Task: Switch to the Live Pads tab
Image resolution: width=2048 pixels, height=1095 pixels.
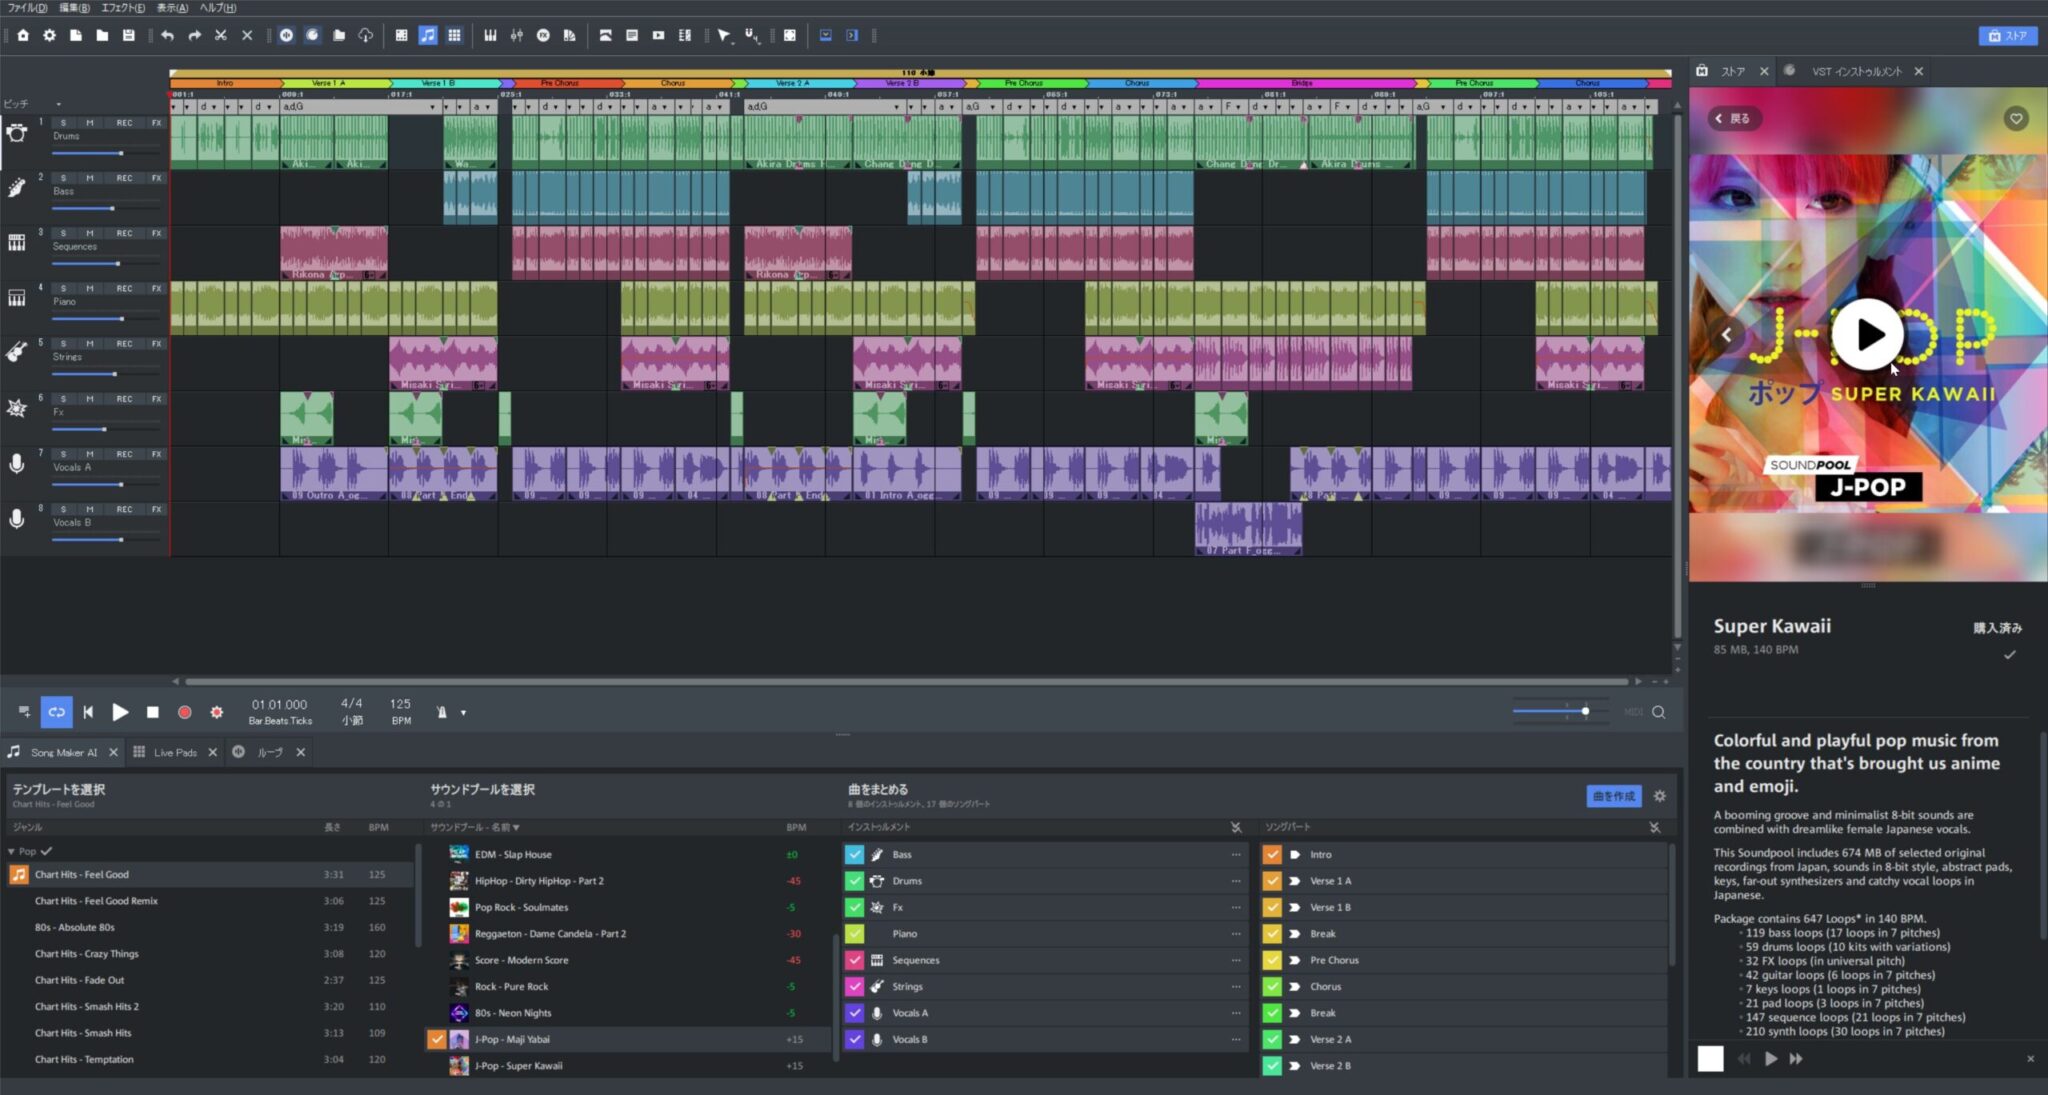Action: [176, 751]
